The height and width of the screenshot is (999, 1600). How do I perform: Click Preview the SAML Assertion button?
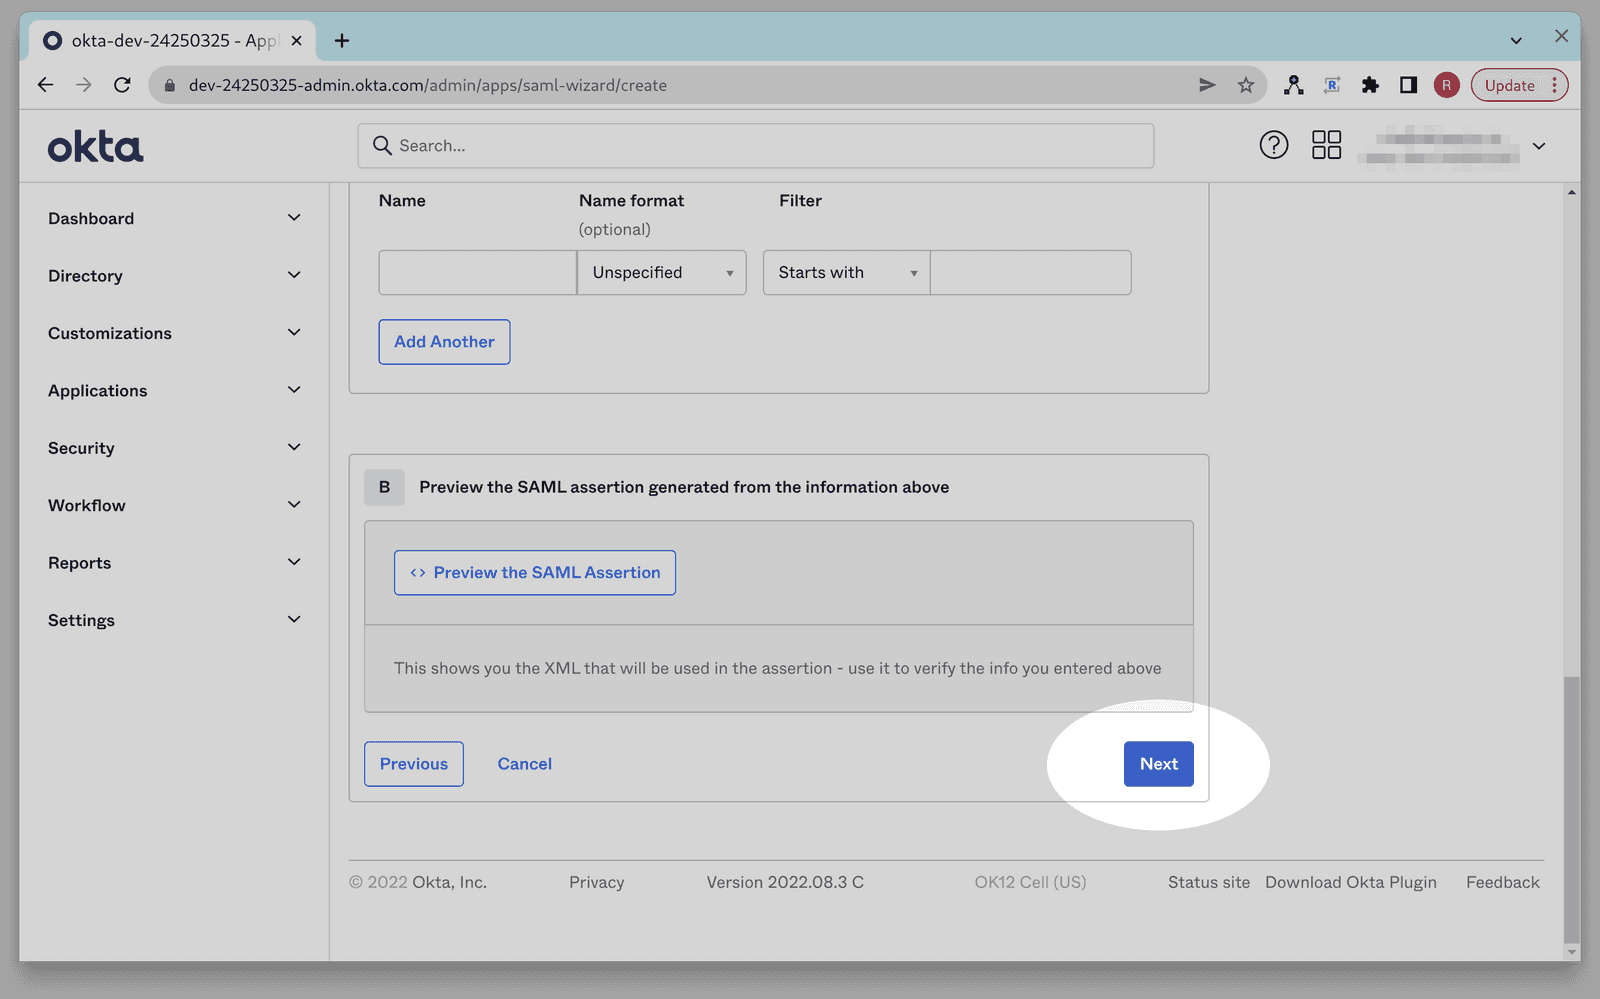coord(535,573)
